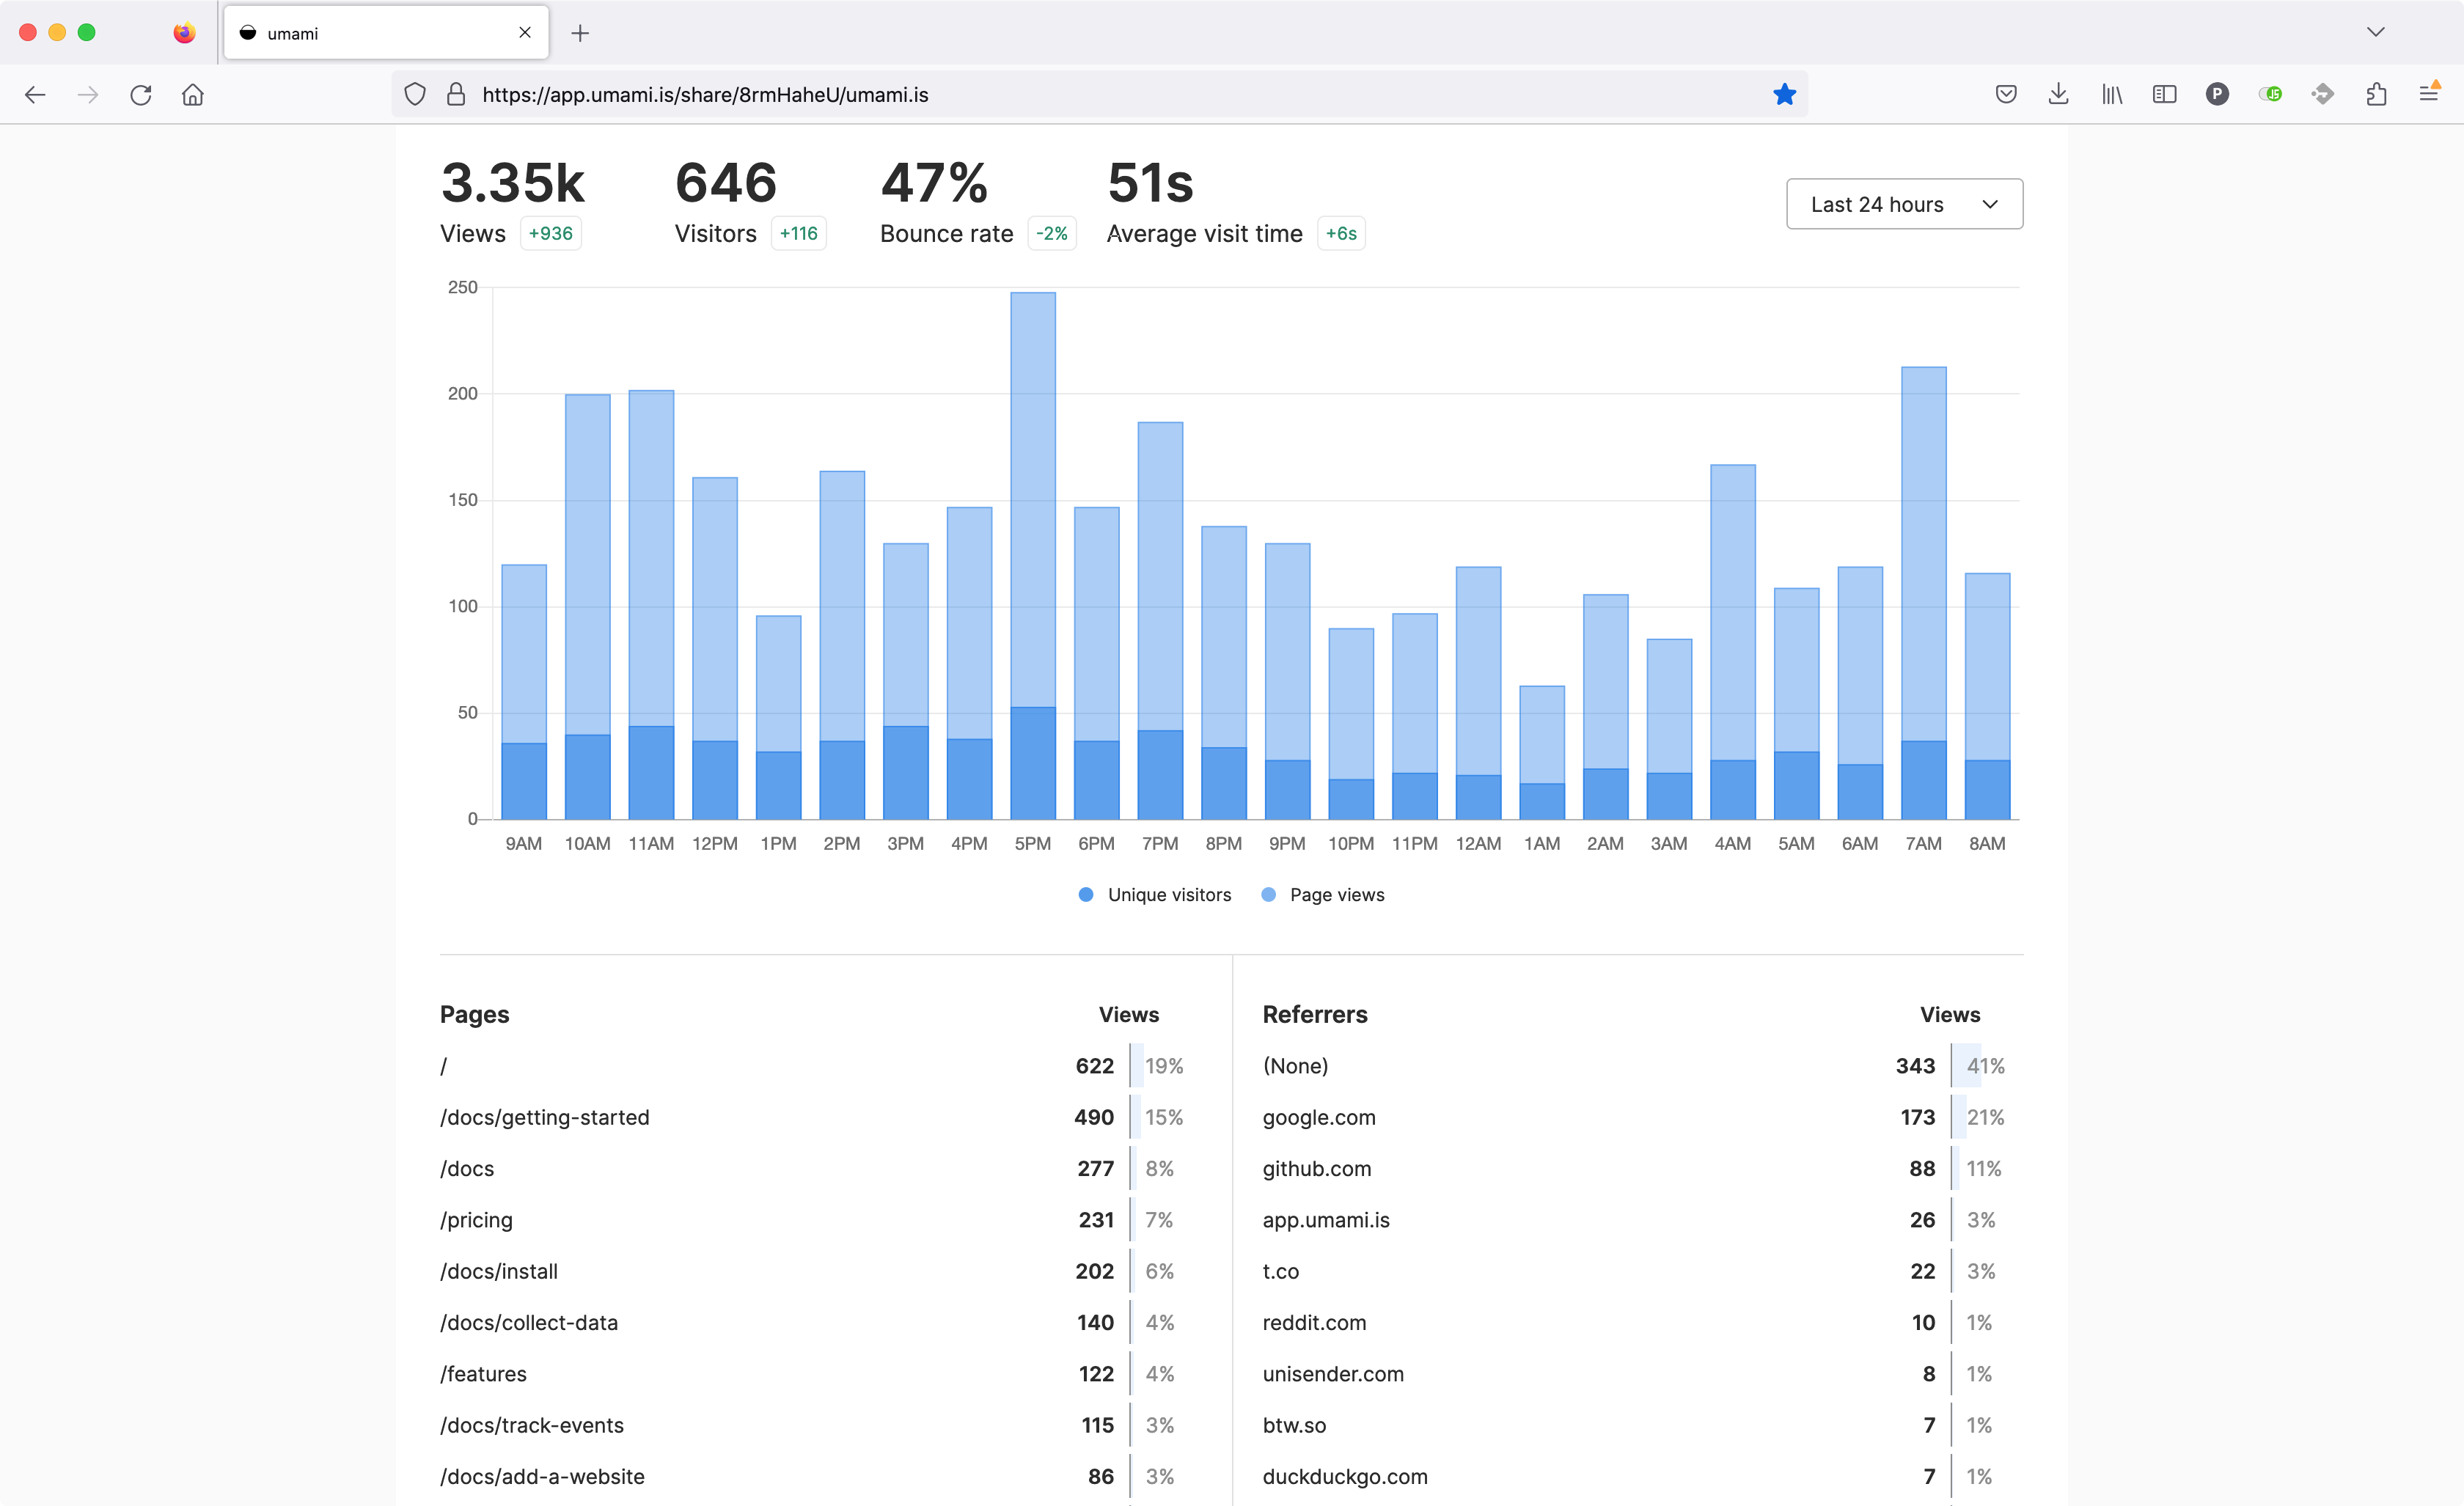Click the site security padlock icon
Image resolution: width=2464 pixels, height=1506 pixels.
(x=456, y=94)
